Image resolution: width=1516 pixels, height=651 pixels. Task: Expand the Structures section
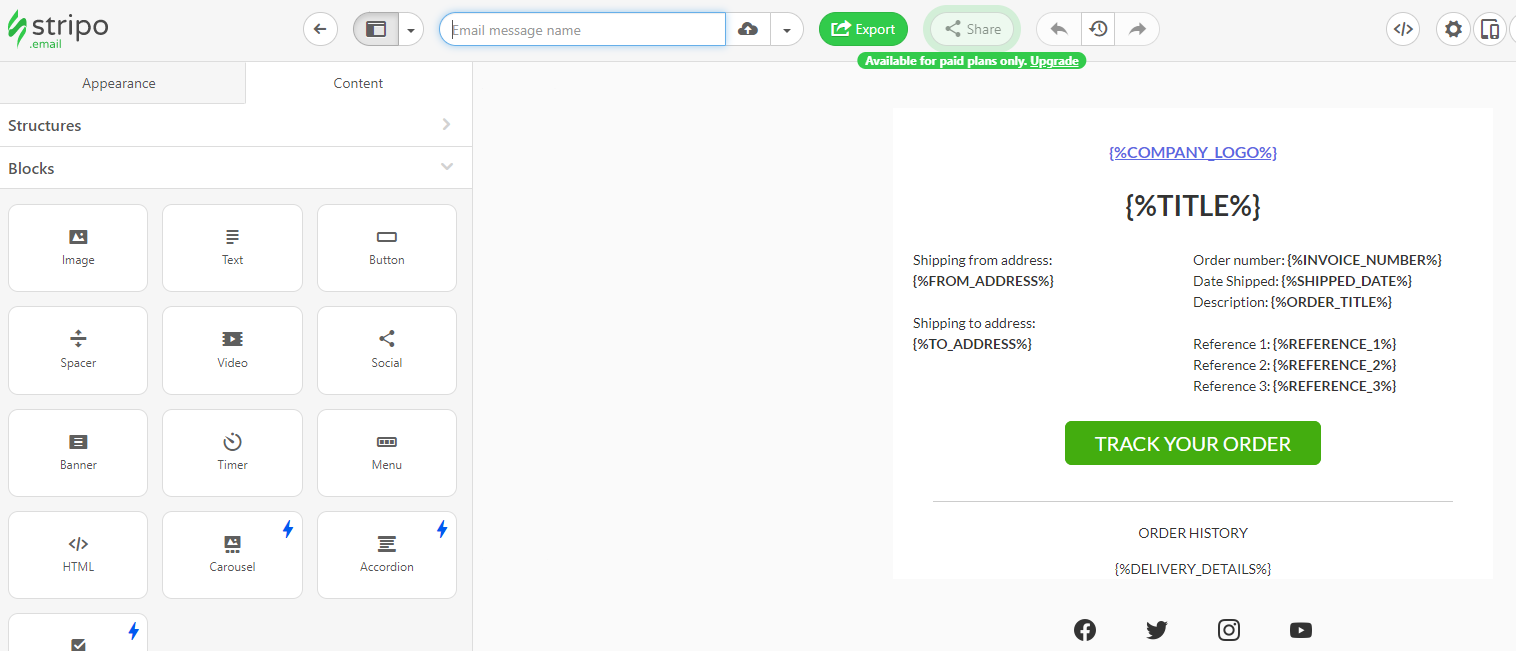point(236,125)
